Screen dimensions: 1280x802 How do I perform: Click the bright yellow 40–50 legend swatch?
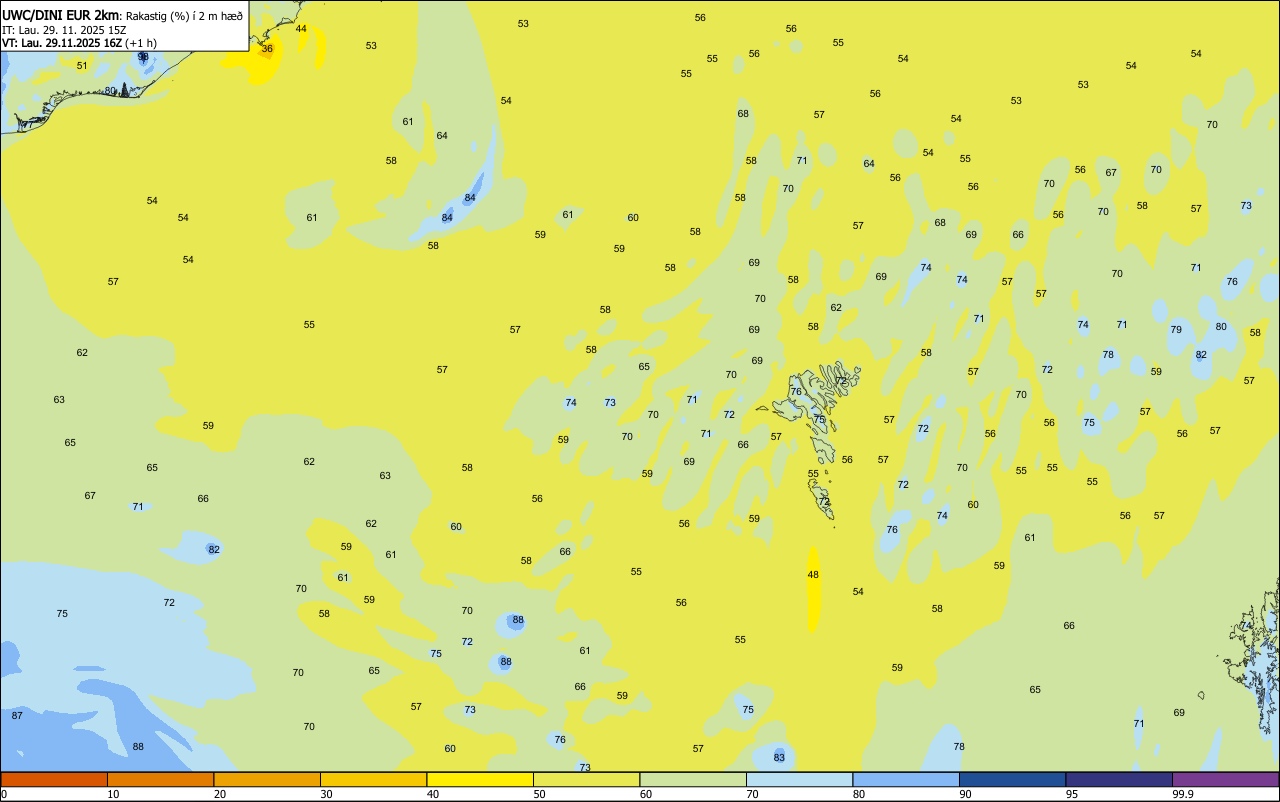[x=480, y=779]
